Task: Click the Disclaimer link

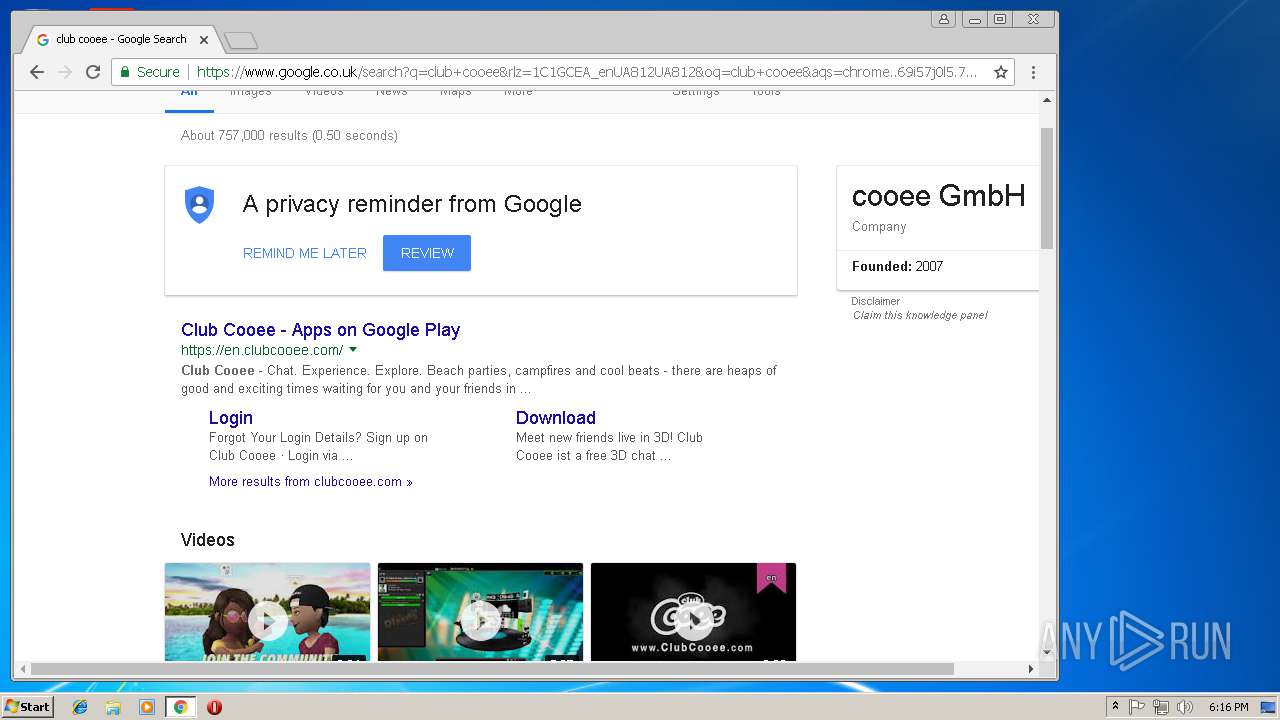Action: [876, 301]
